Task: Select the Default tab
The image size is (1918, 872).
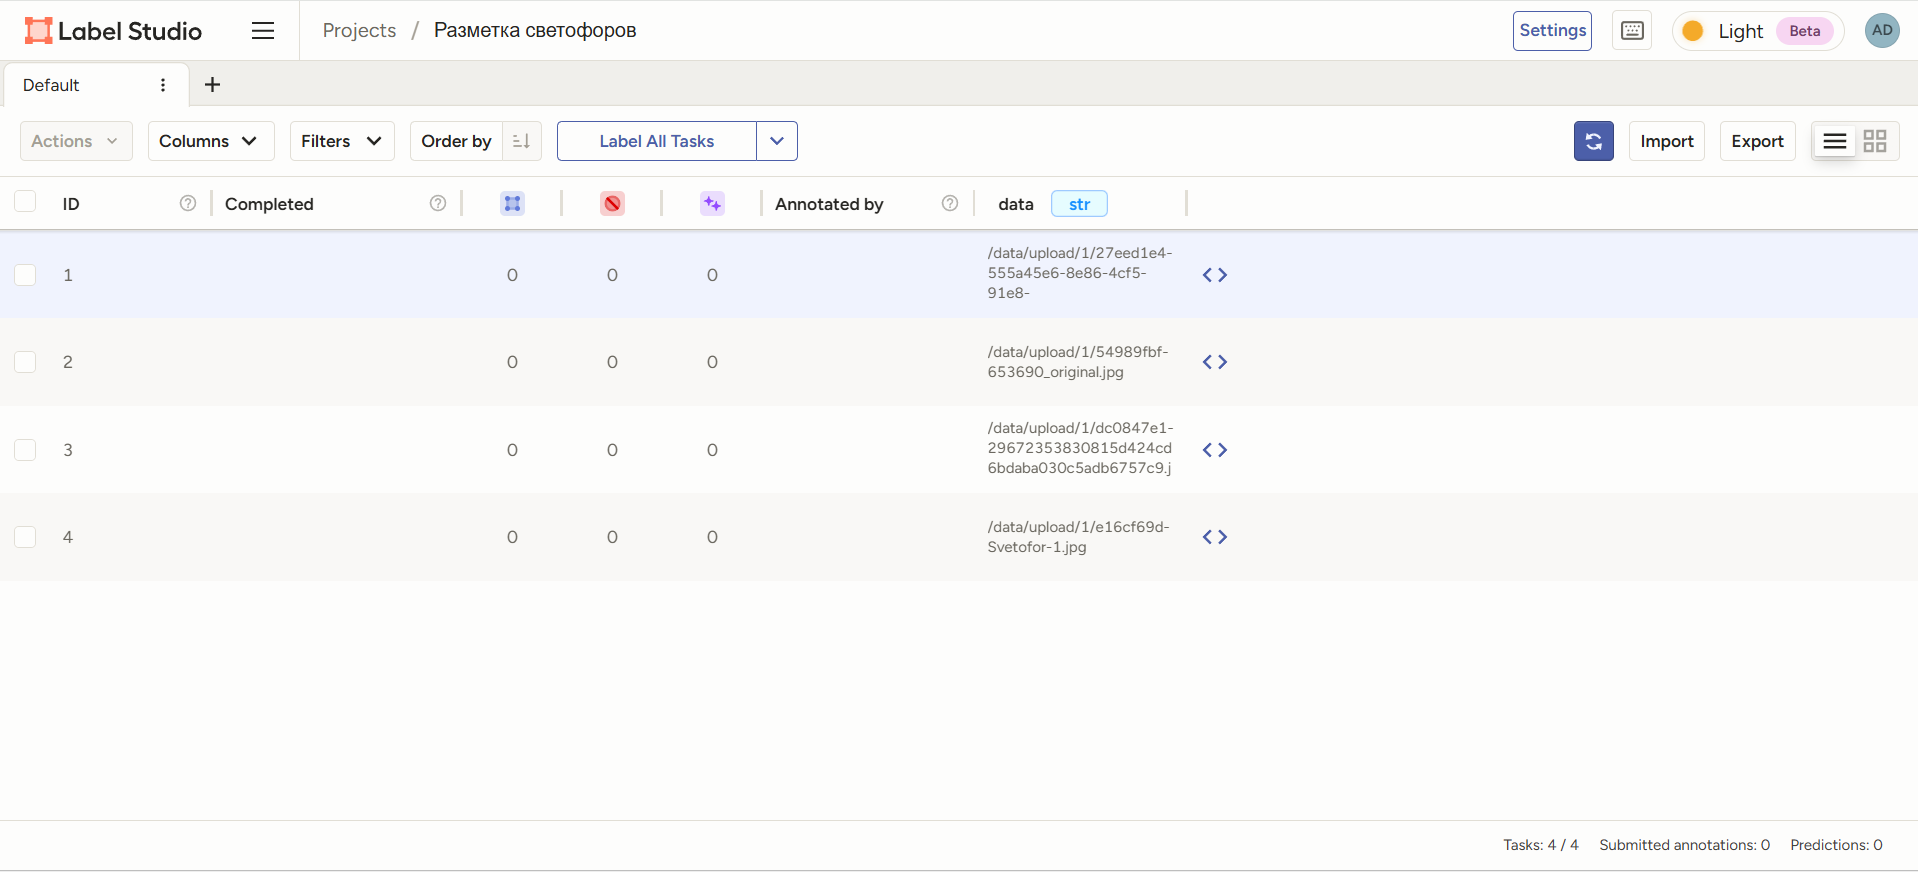Action: (x=52, y=85)
